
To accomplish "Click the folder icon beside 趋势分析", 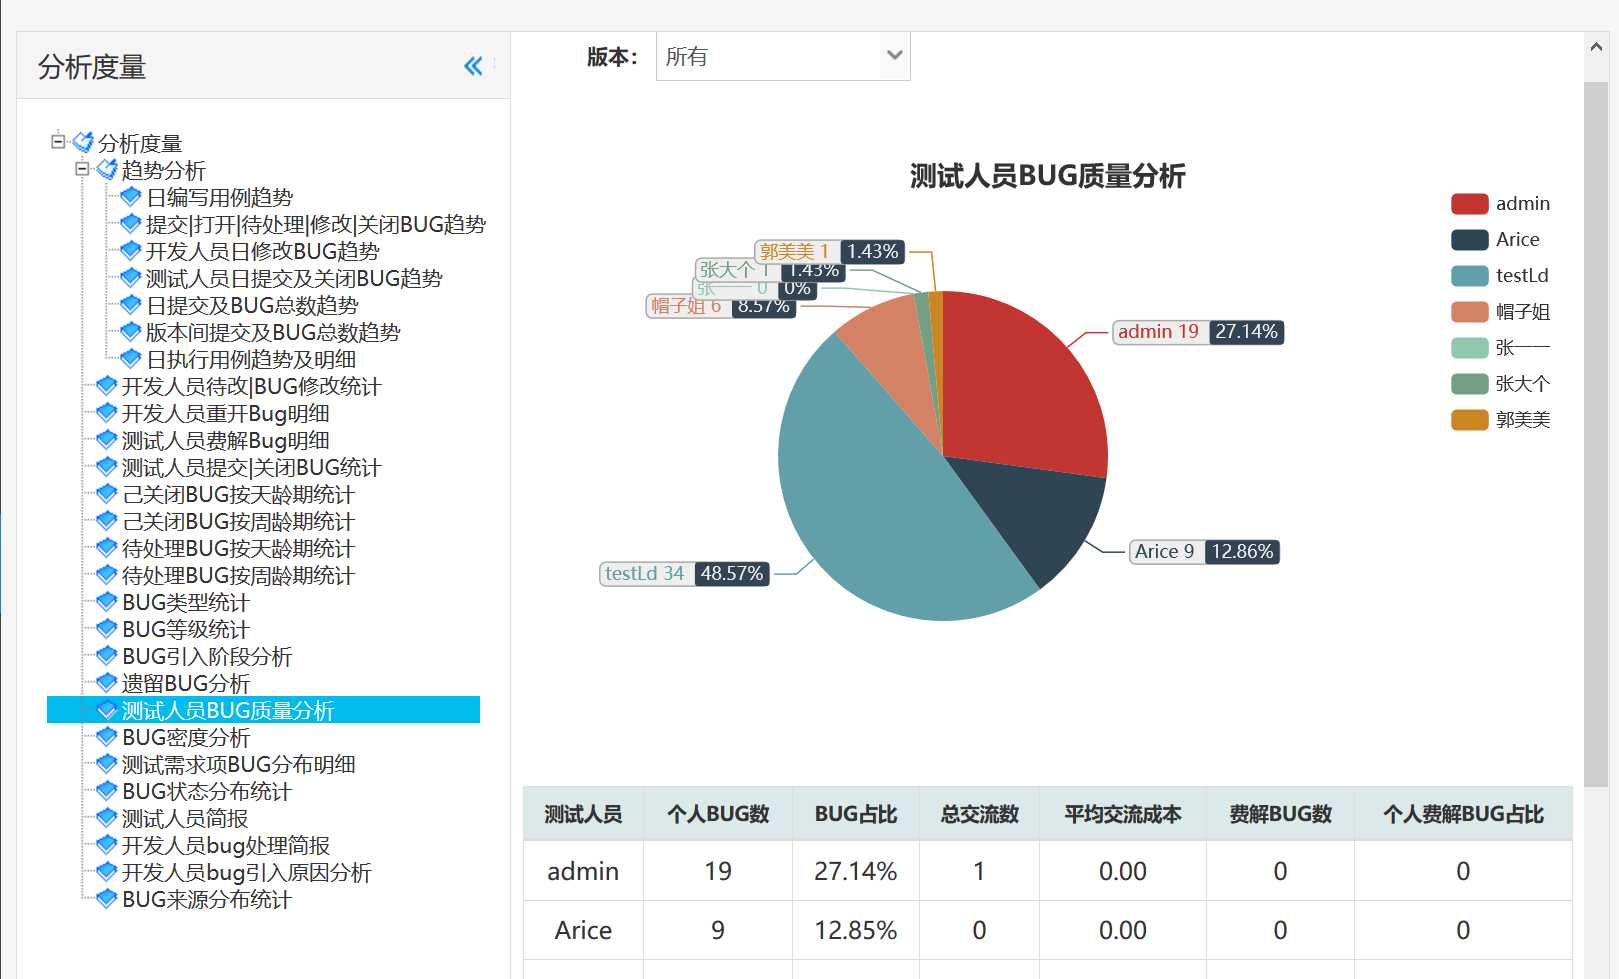I will pyautogui.click(x=107, y=169).
